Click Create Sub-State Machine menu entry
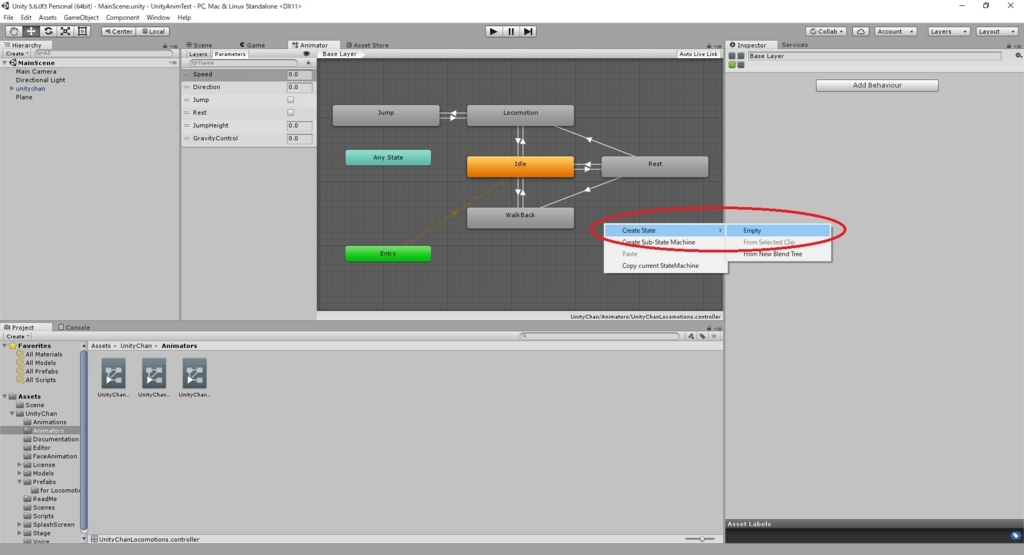 tap(665, 242)
